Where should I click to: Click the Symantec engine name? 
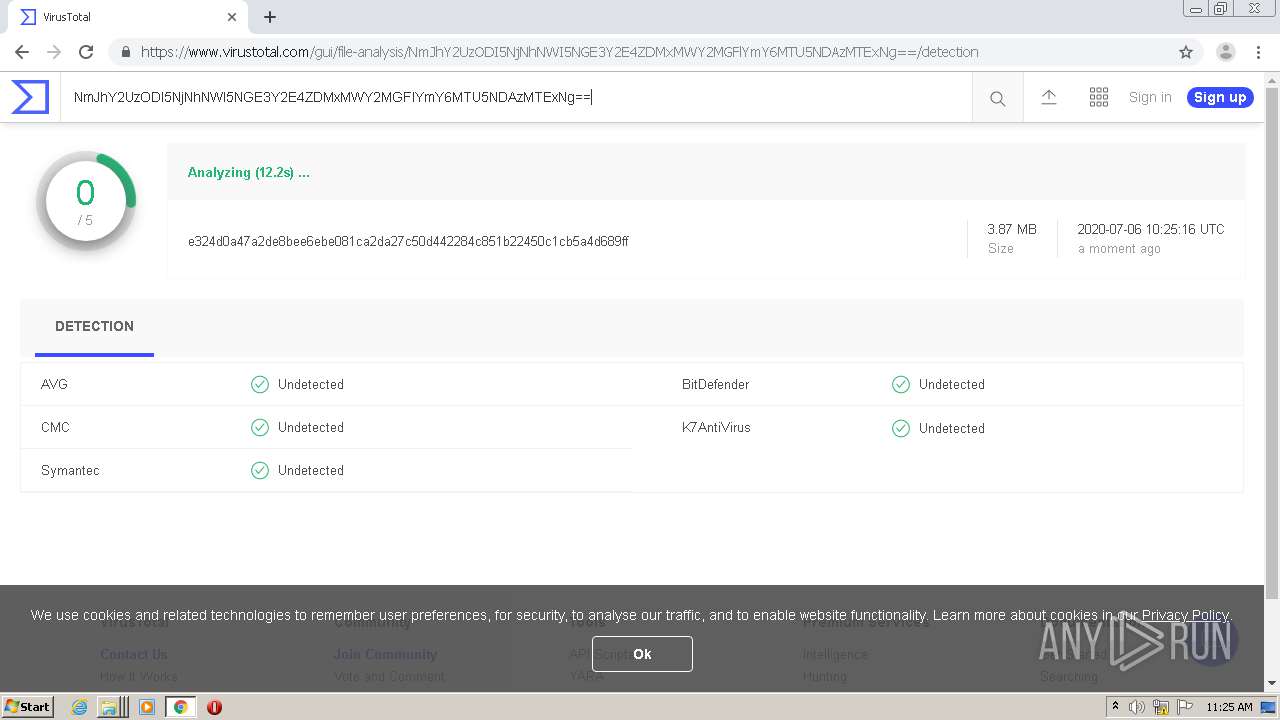[x=70, y=470]
